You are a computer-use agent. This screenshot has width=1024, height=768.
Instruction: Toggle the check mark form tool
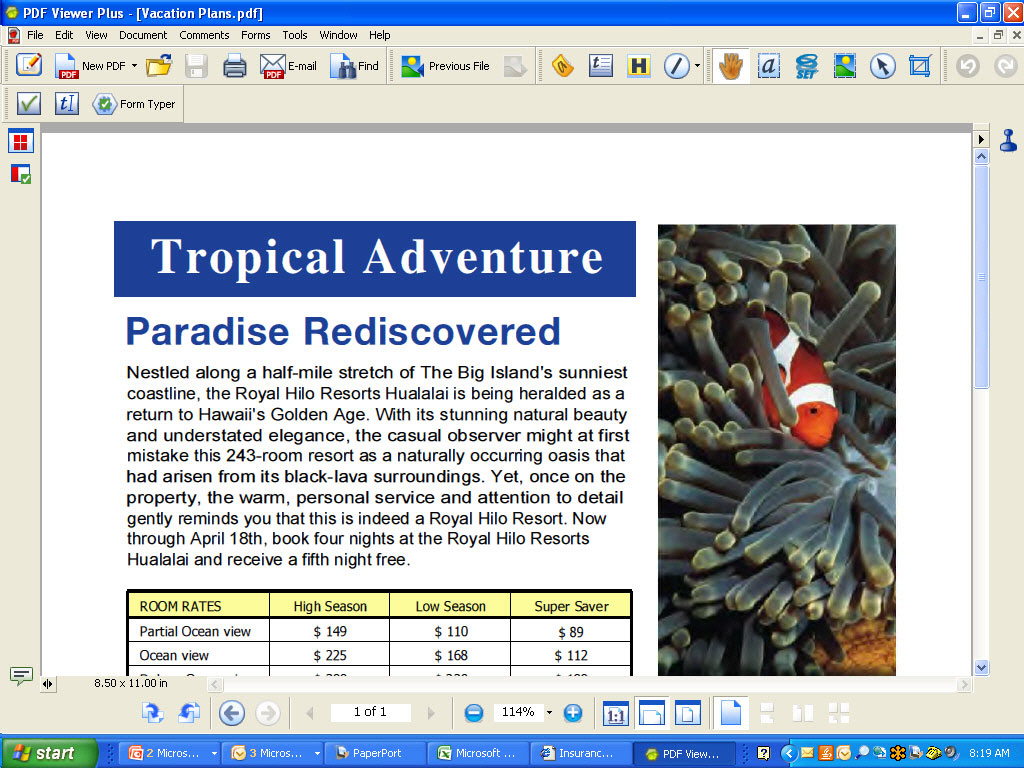pos(28,103)
